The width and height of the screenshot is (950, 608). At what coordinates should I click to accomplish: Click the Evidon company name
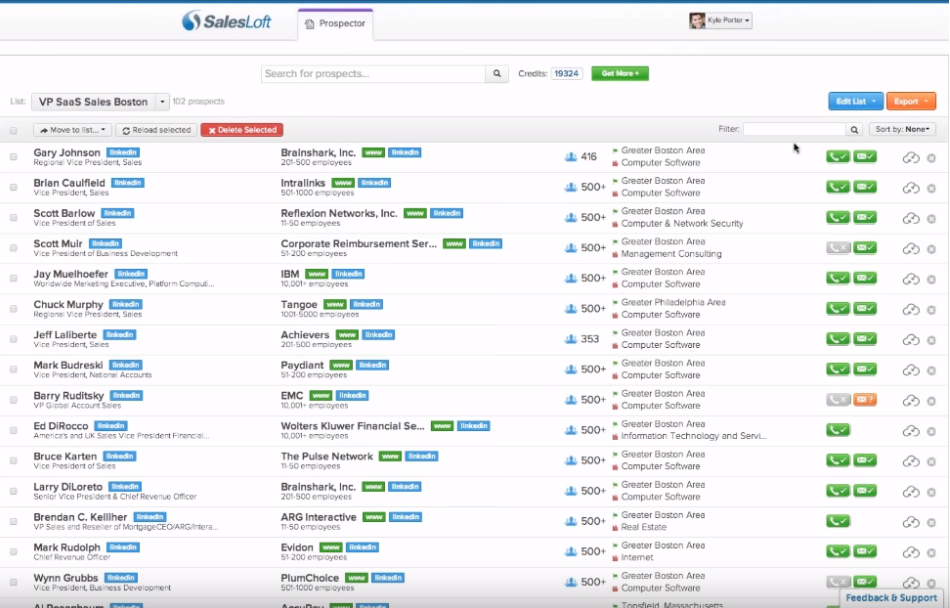pos(297,547)
